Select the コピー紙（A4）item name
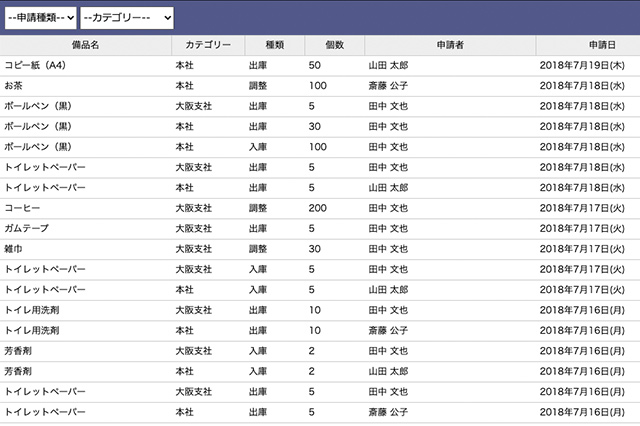The width and height of the screenshot is (640, 426). 35,65
